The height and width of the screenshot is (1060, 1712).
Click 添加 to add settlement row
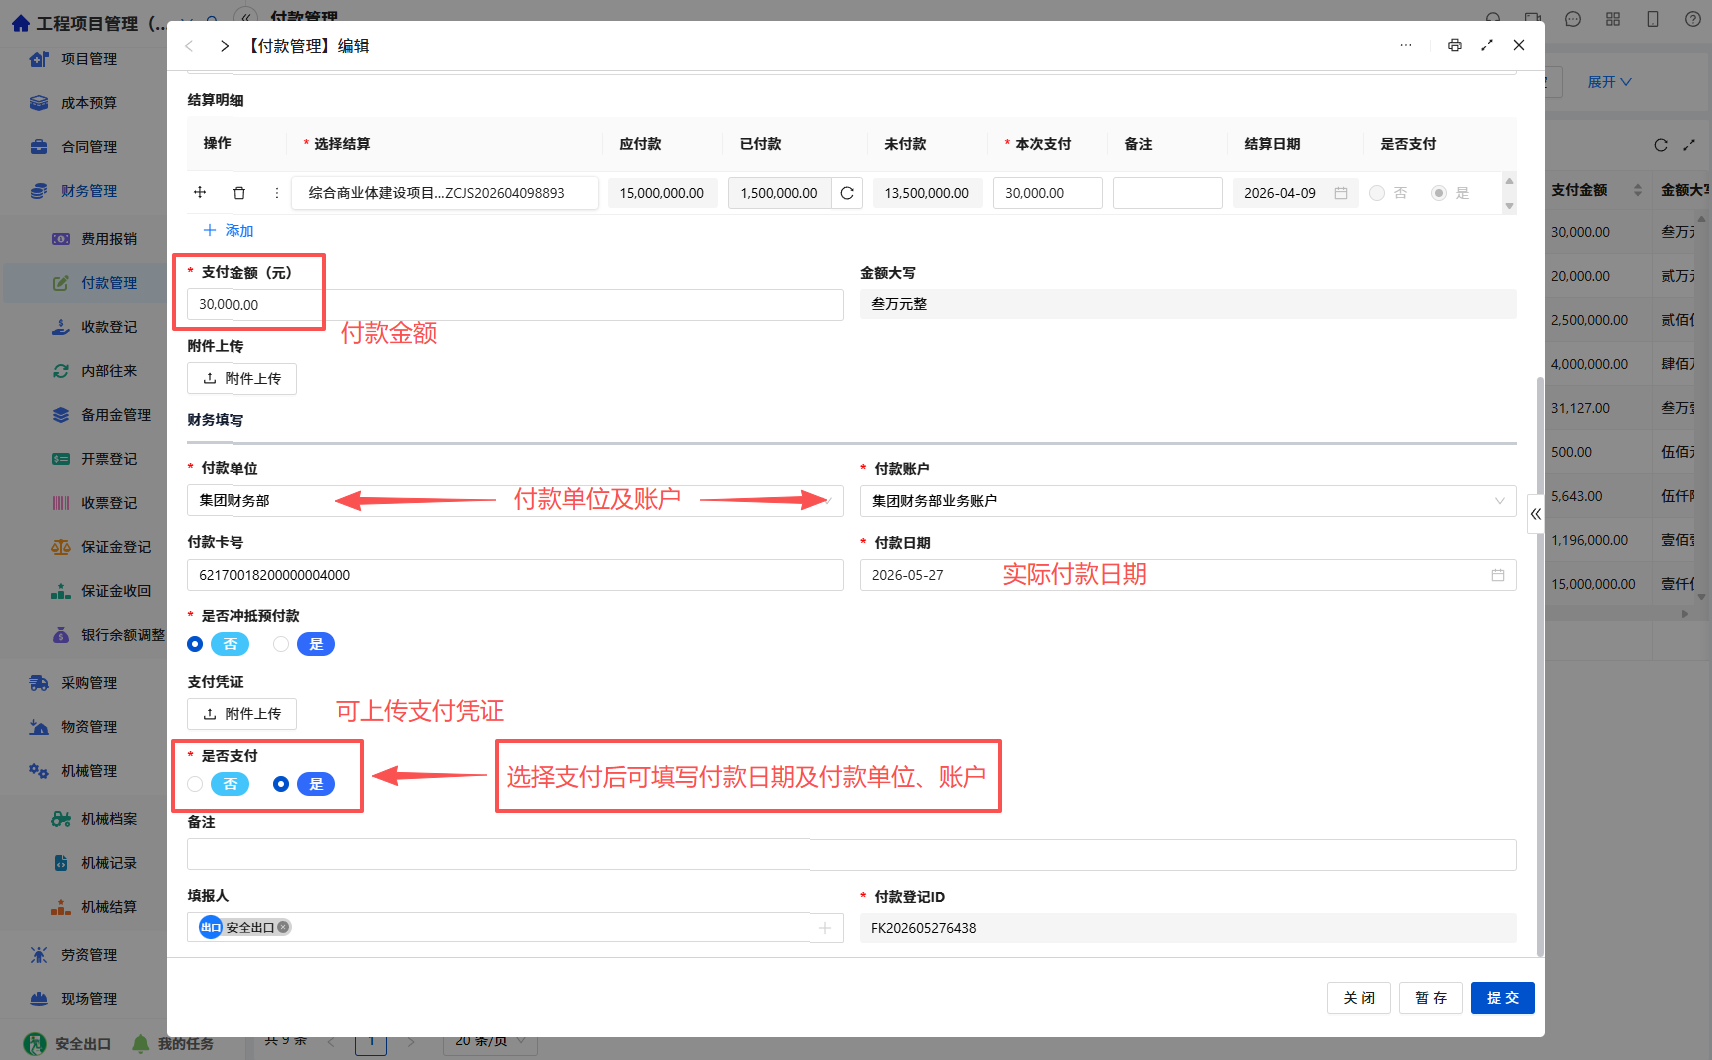coord(228,231)
